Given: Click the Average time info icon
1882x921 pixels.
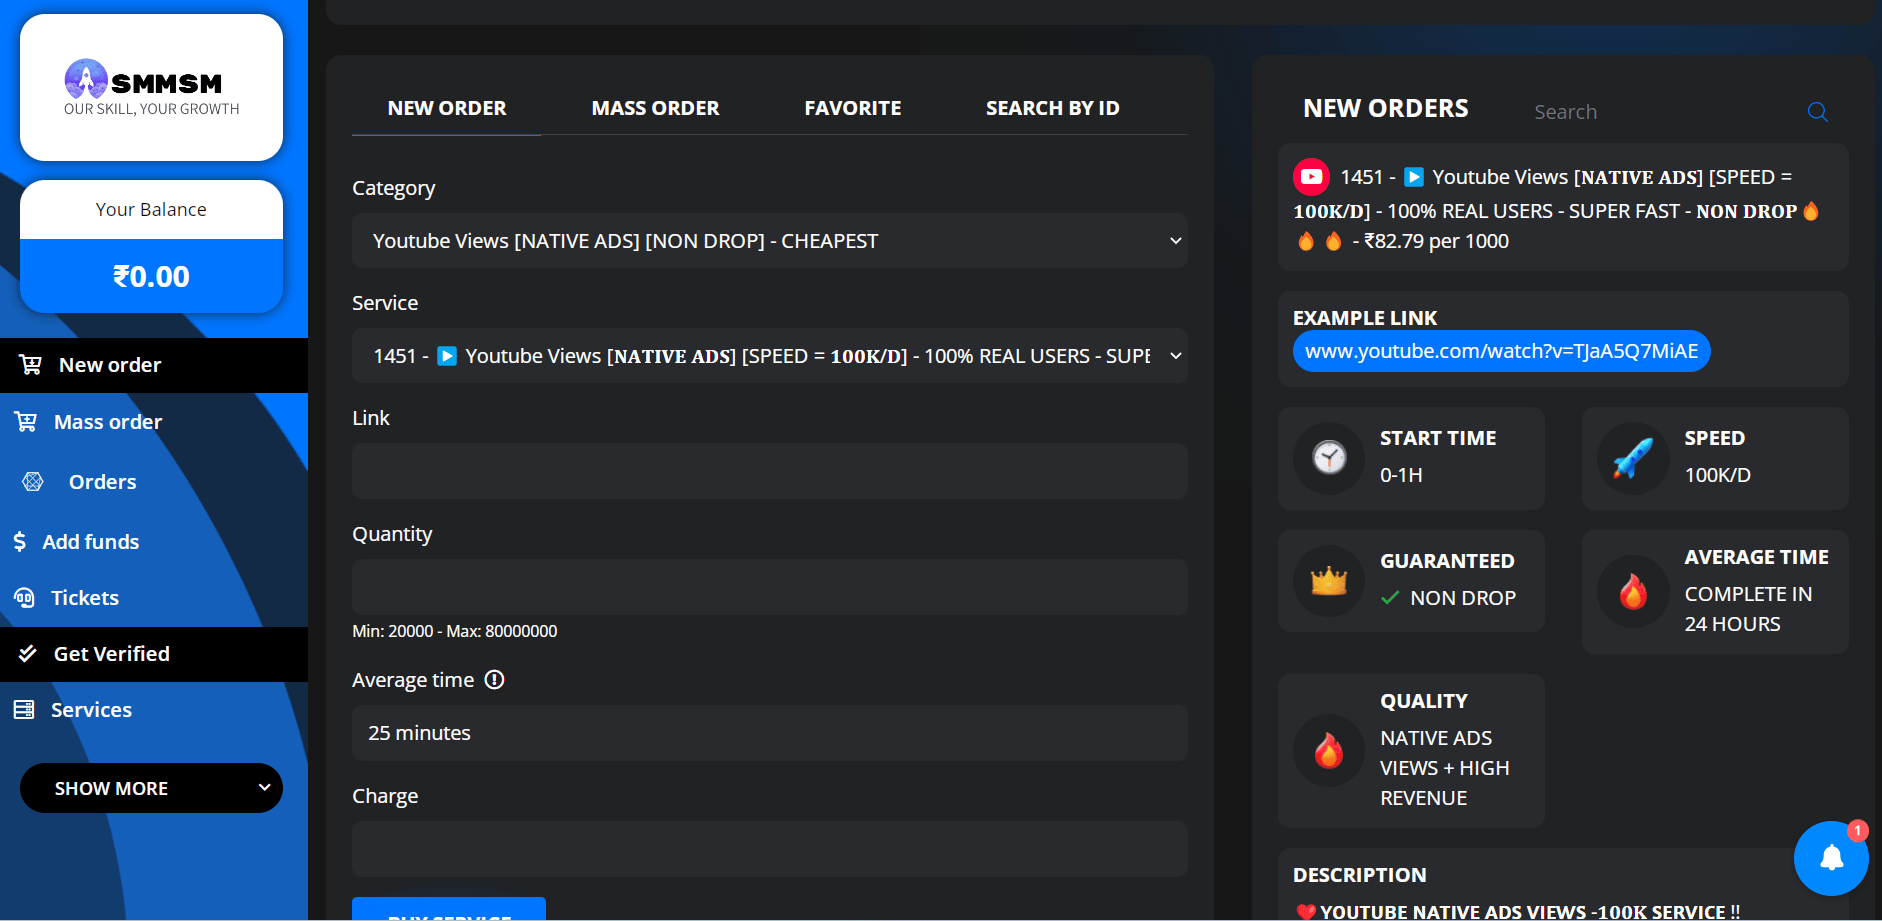Looking at the screenshot, I should [494, 680].
